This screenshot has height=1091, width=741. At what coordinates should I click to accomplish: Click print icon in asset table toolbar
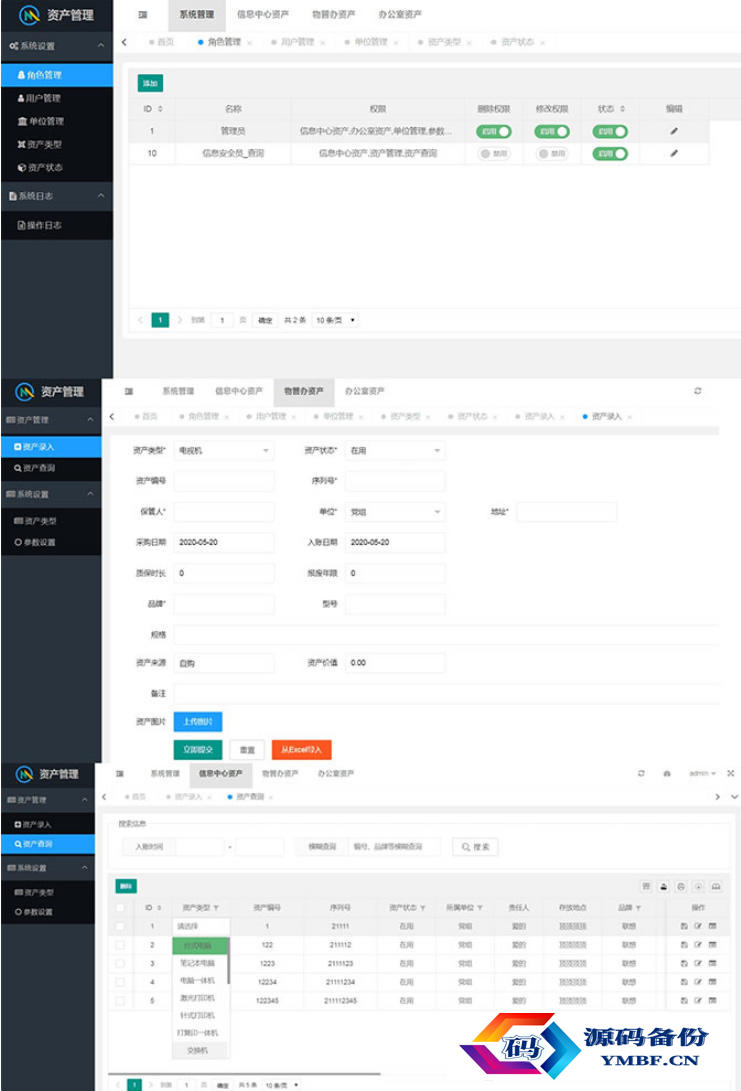coord(681,886)
